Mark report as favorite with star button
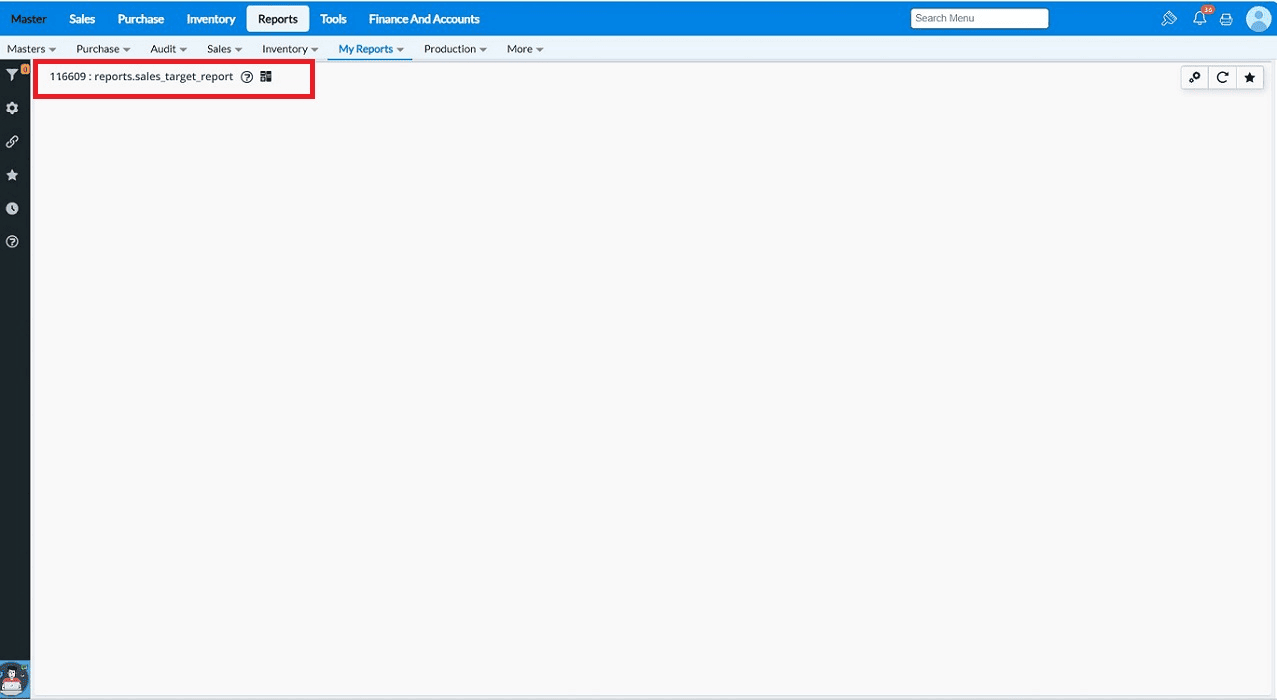 pos(1249,77)
